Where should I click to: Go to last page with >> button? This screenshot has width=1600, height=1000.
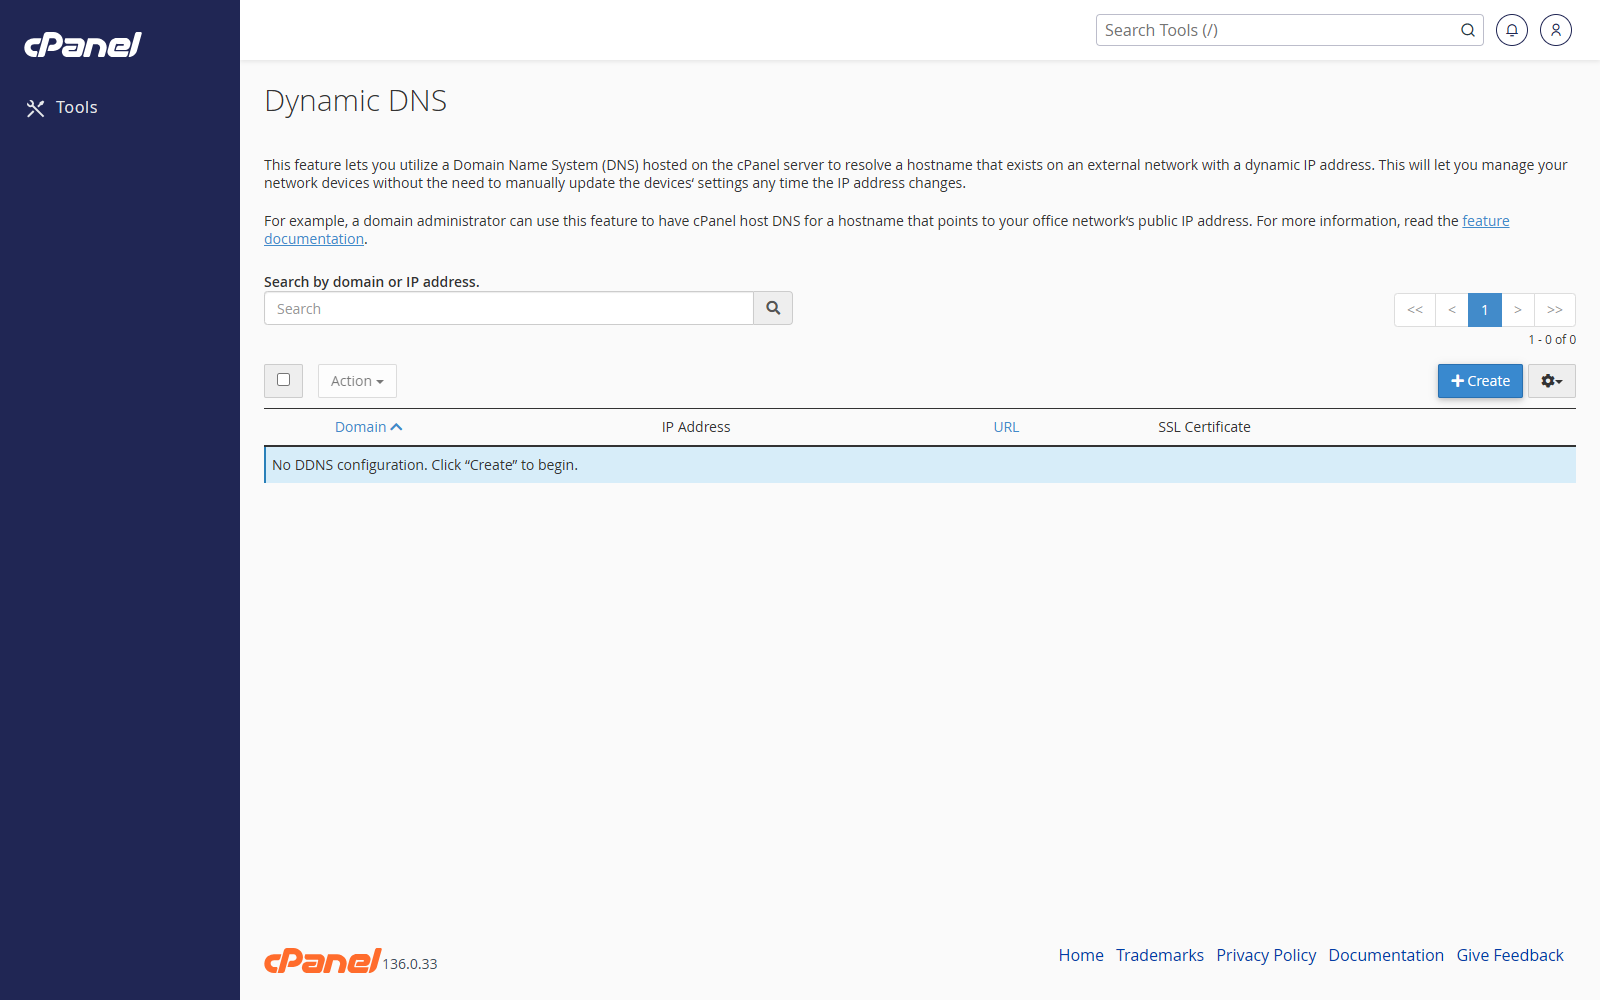pos(1555,310)
